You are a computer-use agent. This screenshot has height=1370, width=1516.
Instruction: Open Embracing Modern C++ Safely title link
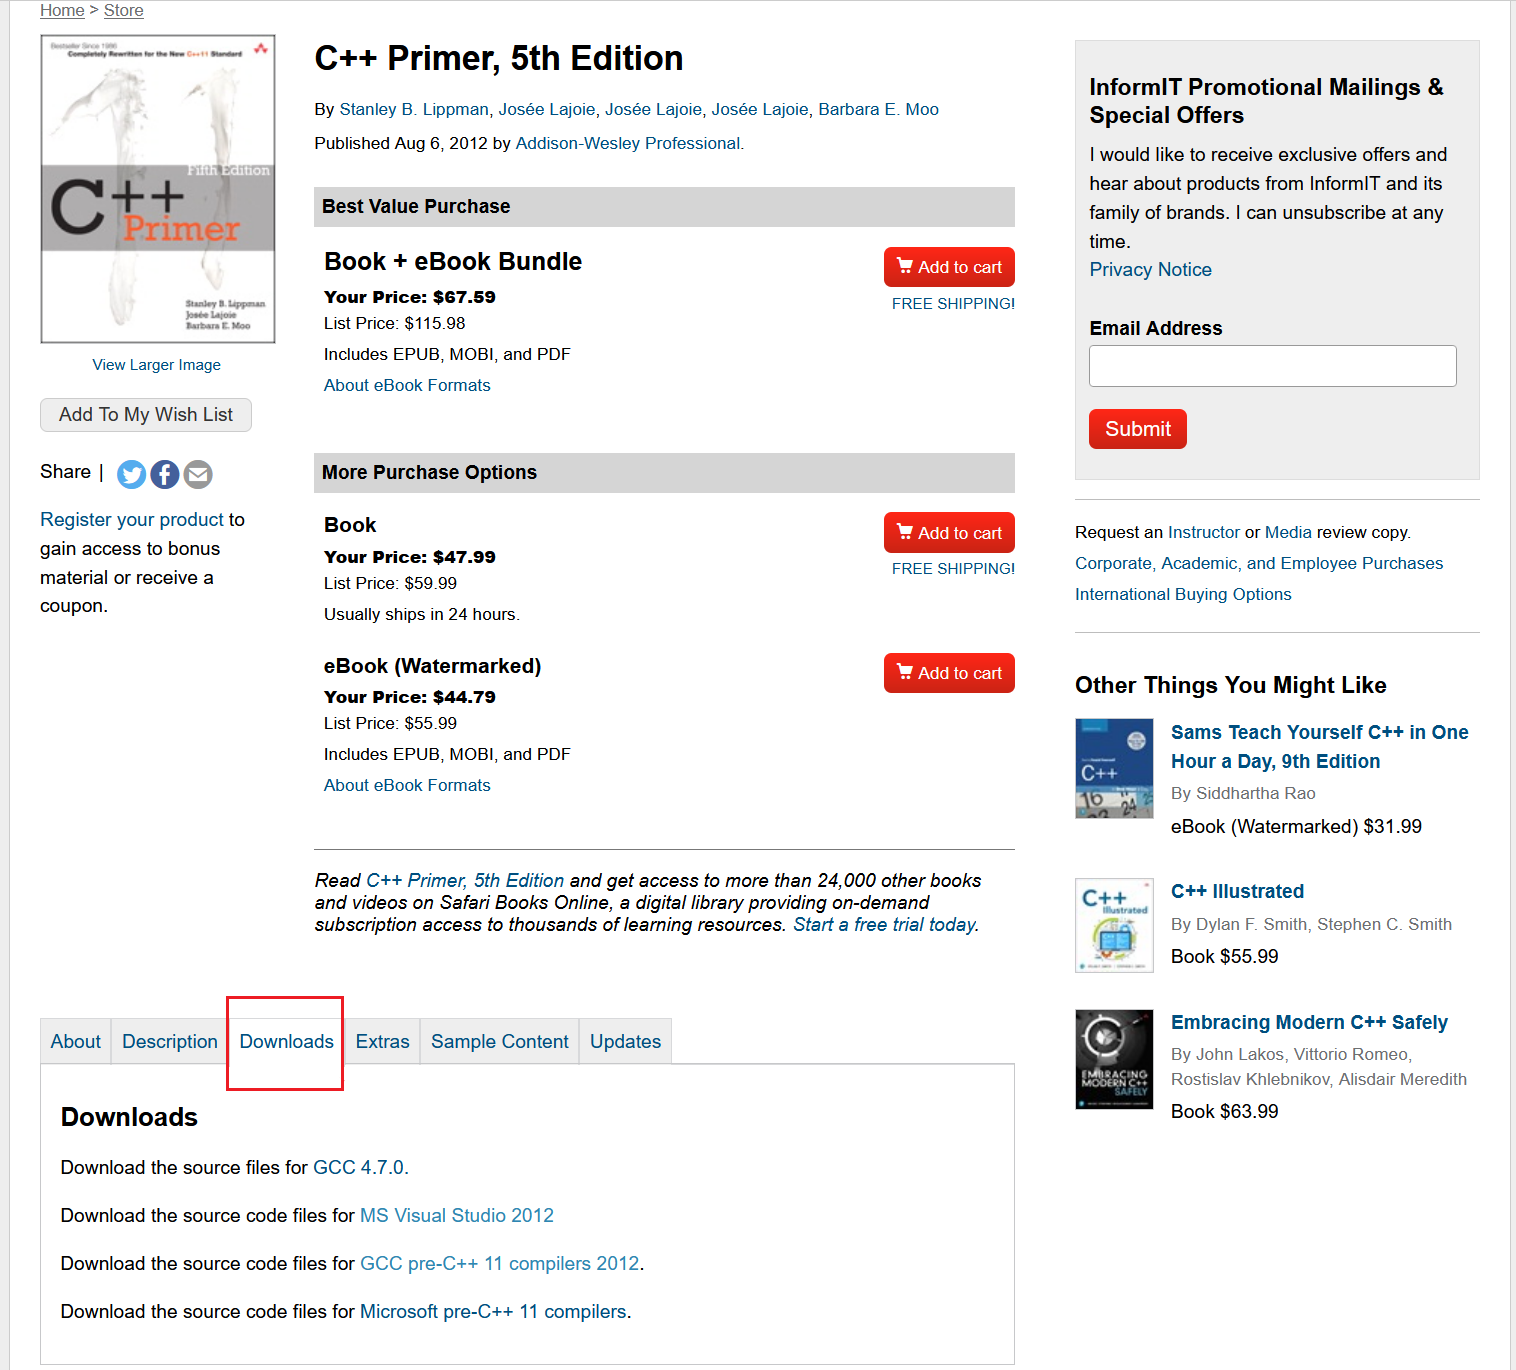pos(1309,1022)
